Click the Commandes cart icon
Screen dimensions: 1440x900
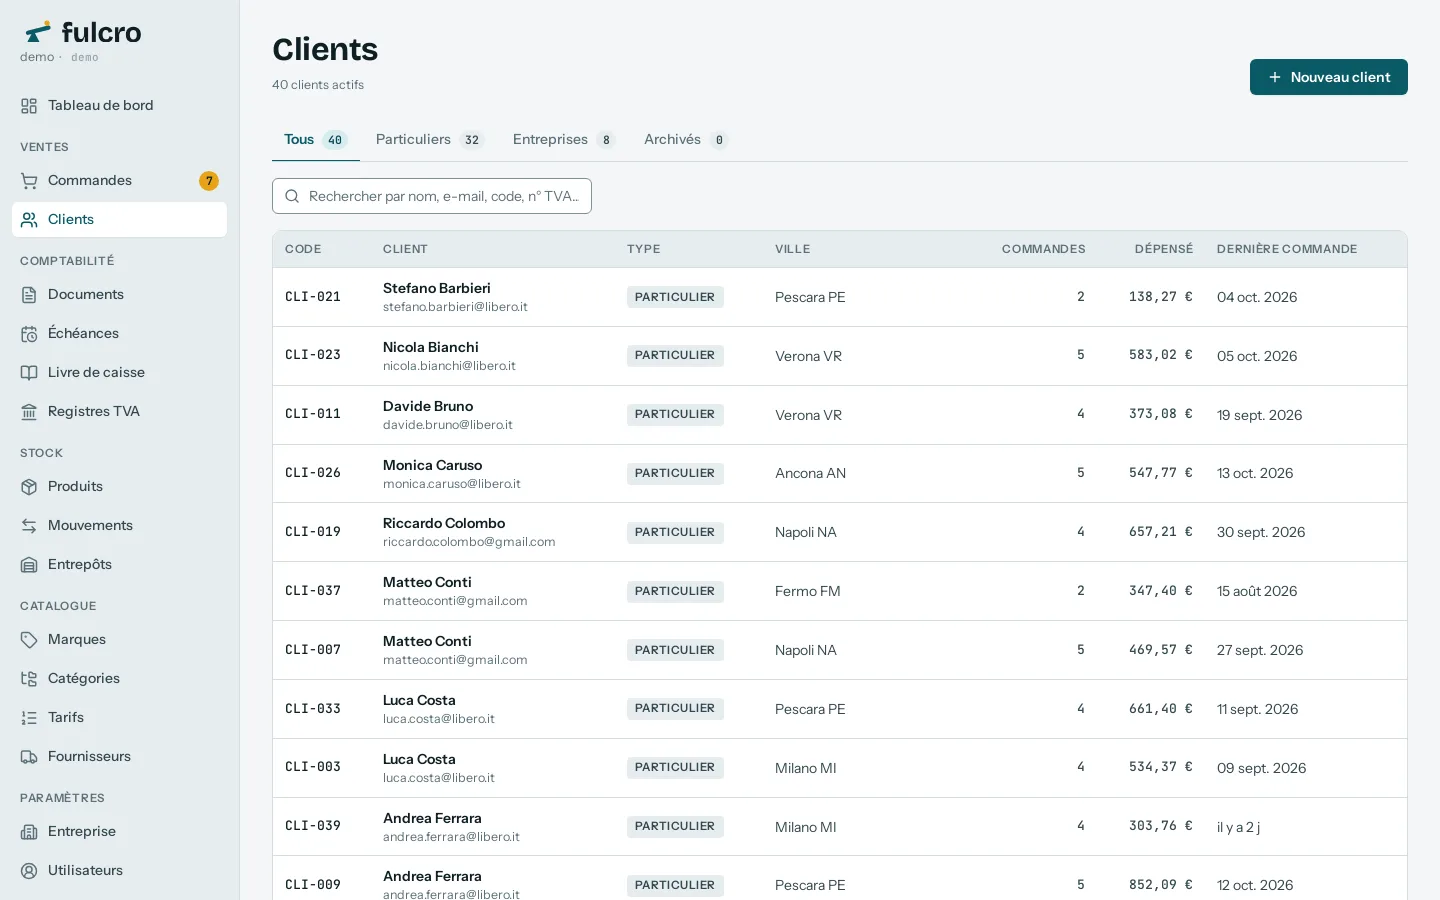click(29, 181)
